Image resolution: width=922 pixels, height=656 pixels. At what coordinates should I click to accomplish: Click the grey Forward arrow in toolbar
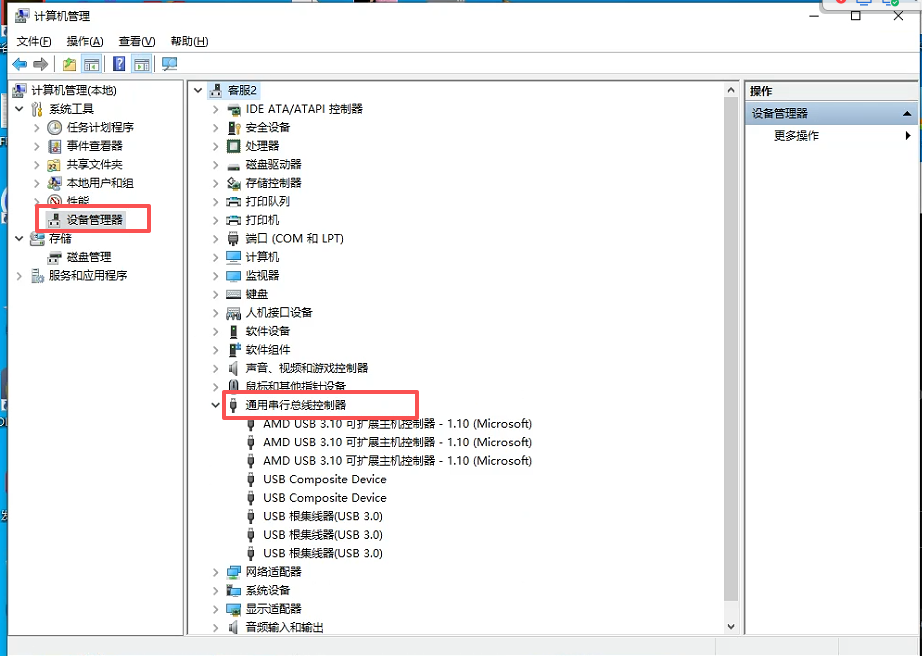[41, 64]
